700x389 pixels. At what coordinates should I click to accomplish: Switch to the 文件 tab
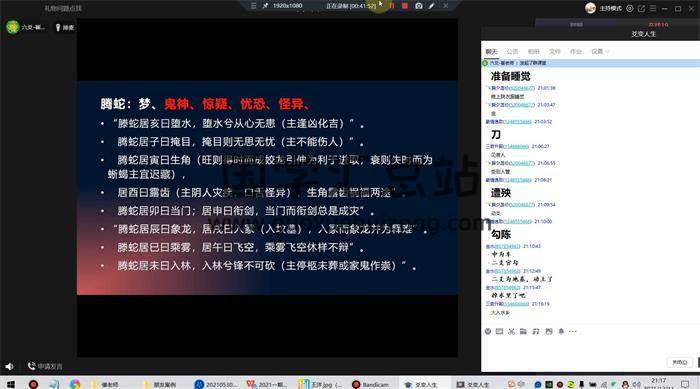coord(554,52)
